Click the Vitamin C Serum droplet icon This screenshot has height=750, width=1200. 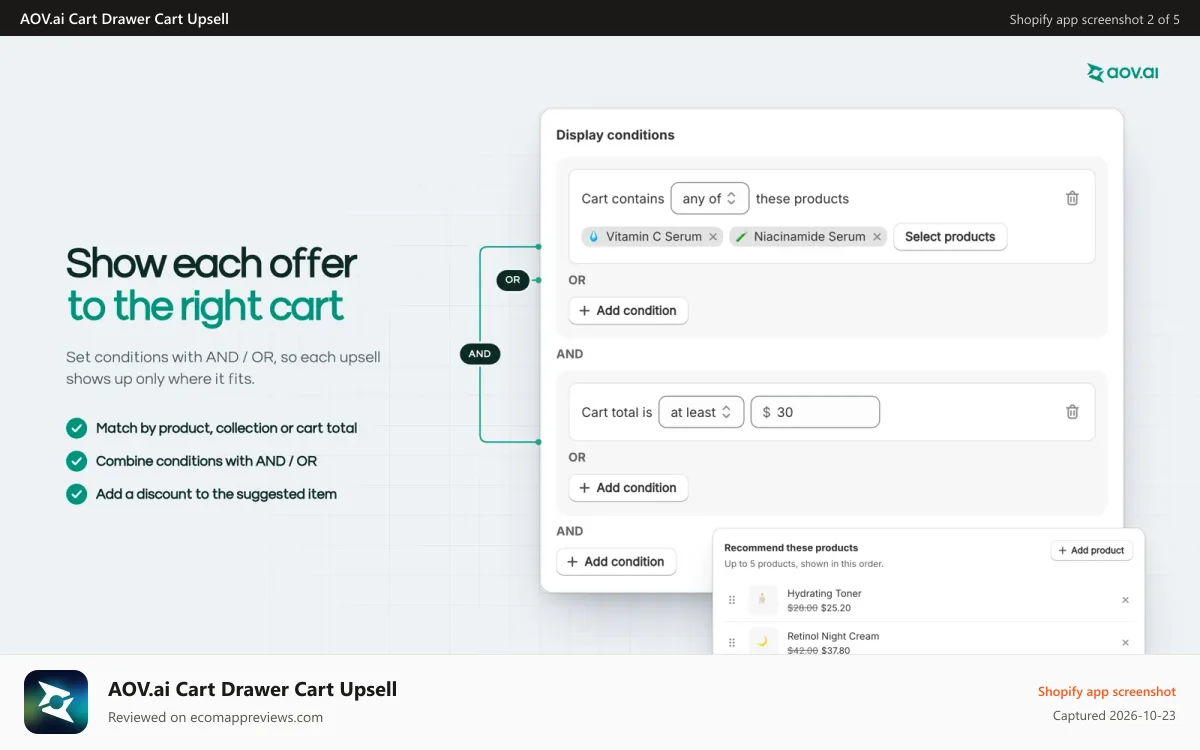[x=593, y=237]
